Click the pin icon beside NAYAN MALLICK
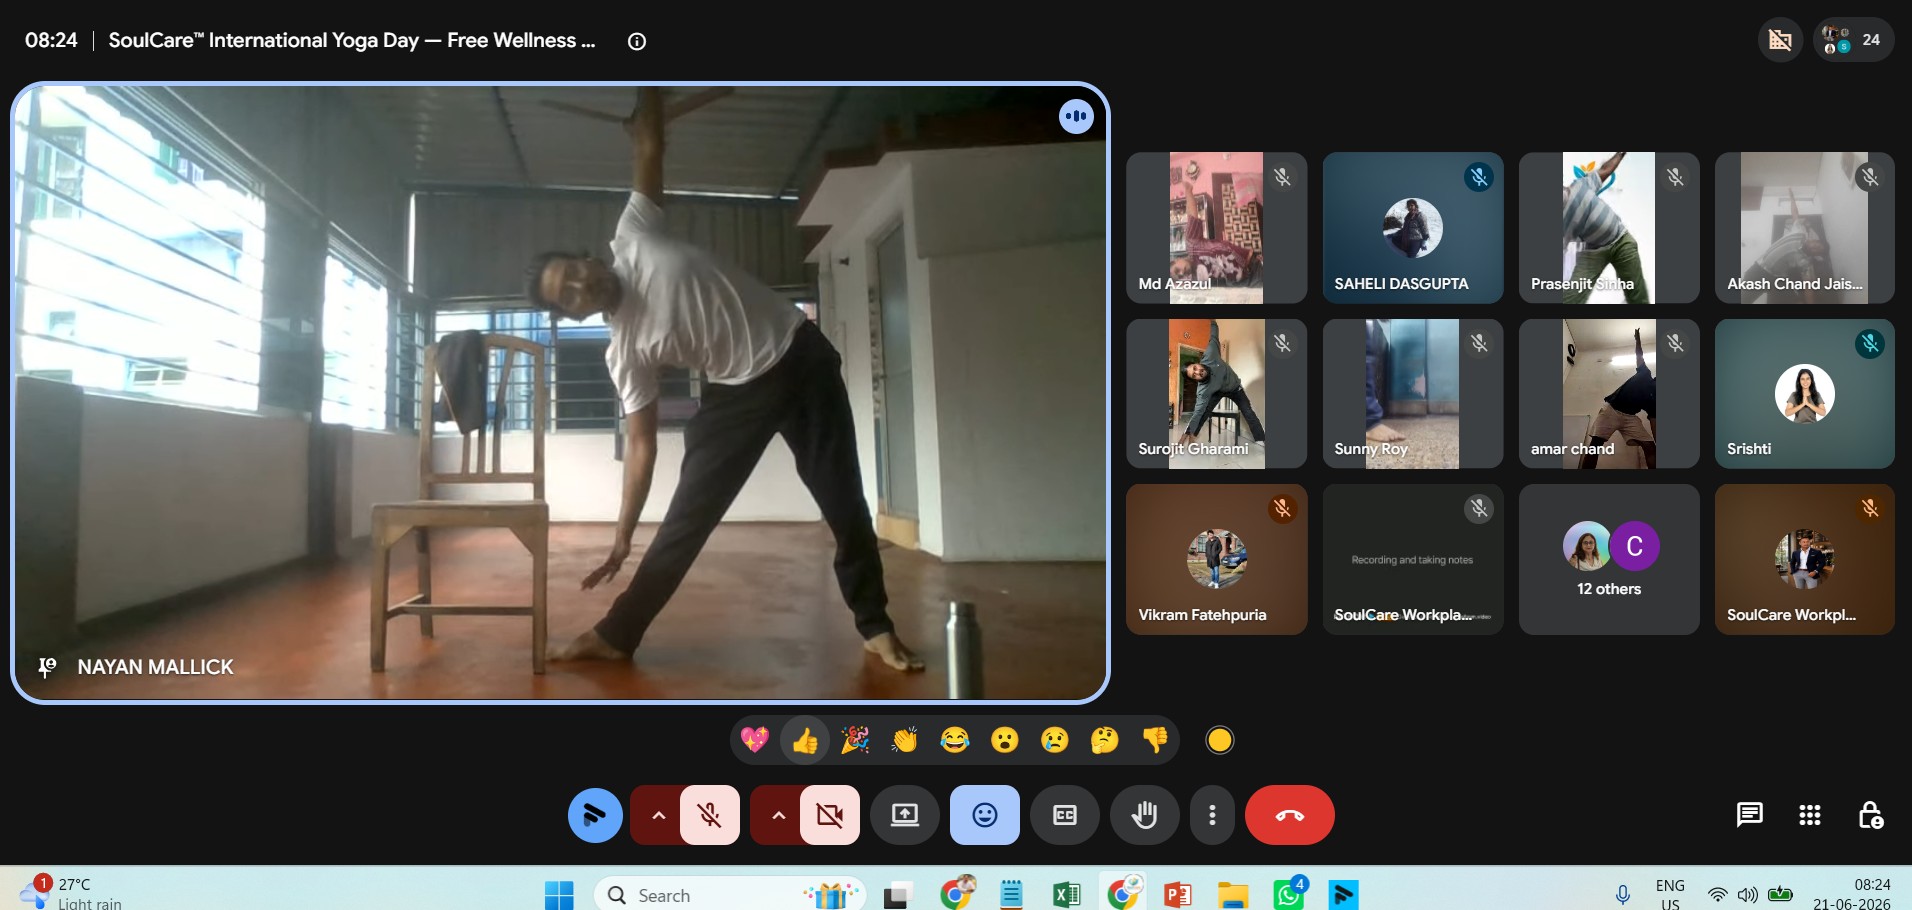This screenshot has height=910, width=1912. [47, 667]
